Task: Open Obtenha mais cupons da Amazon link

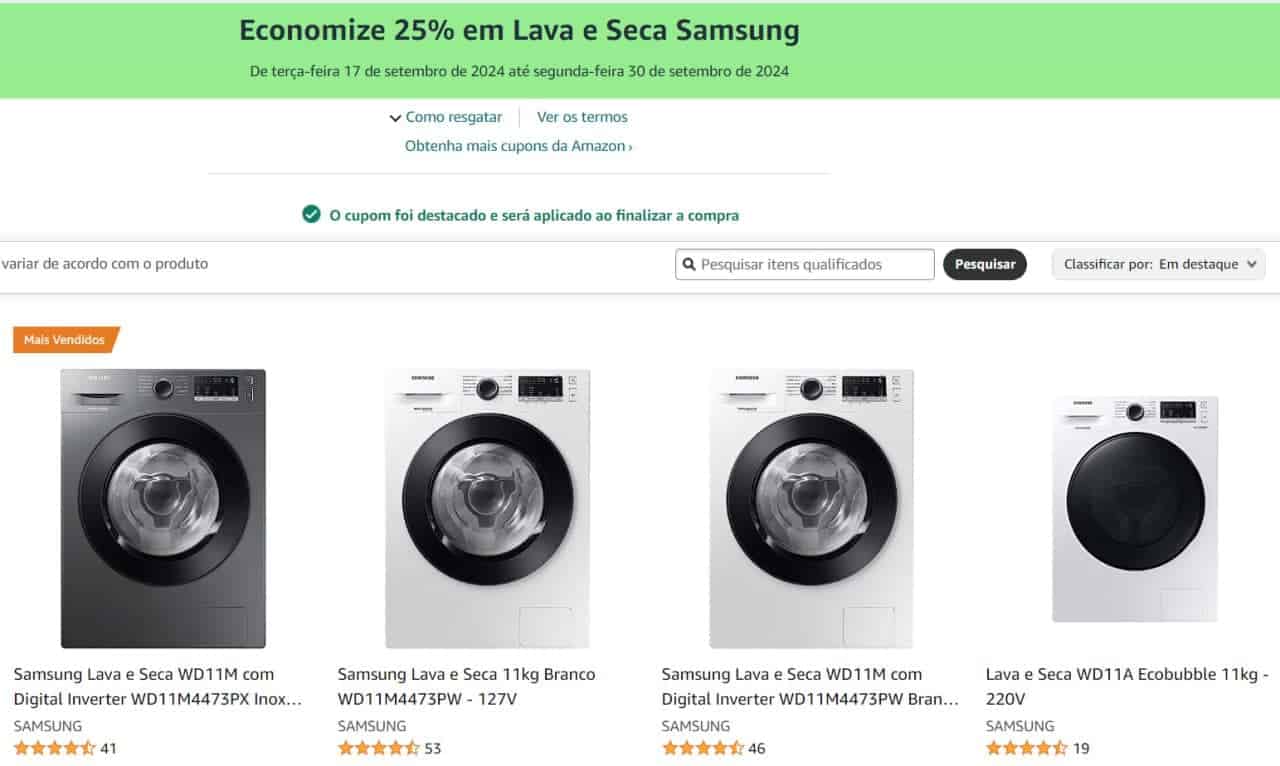Action: pos(518,146)
